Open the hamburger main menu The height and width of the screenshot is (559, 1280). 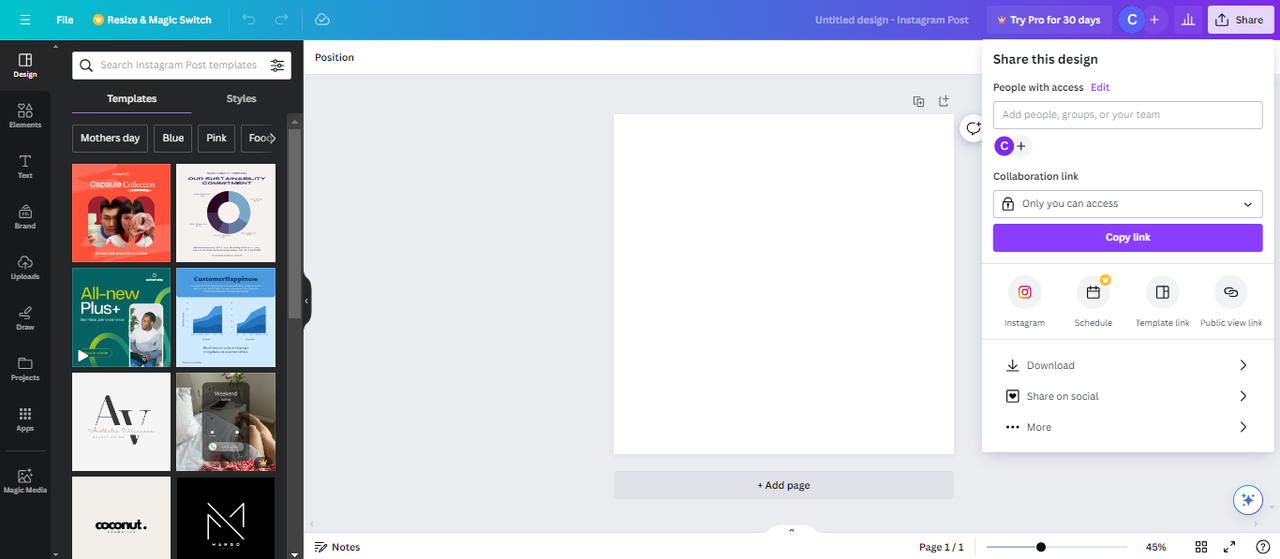coord(25,20)
